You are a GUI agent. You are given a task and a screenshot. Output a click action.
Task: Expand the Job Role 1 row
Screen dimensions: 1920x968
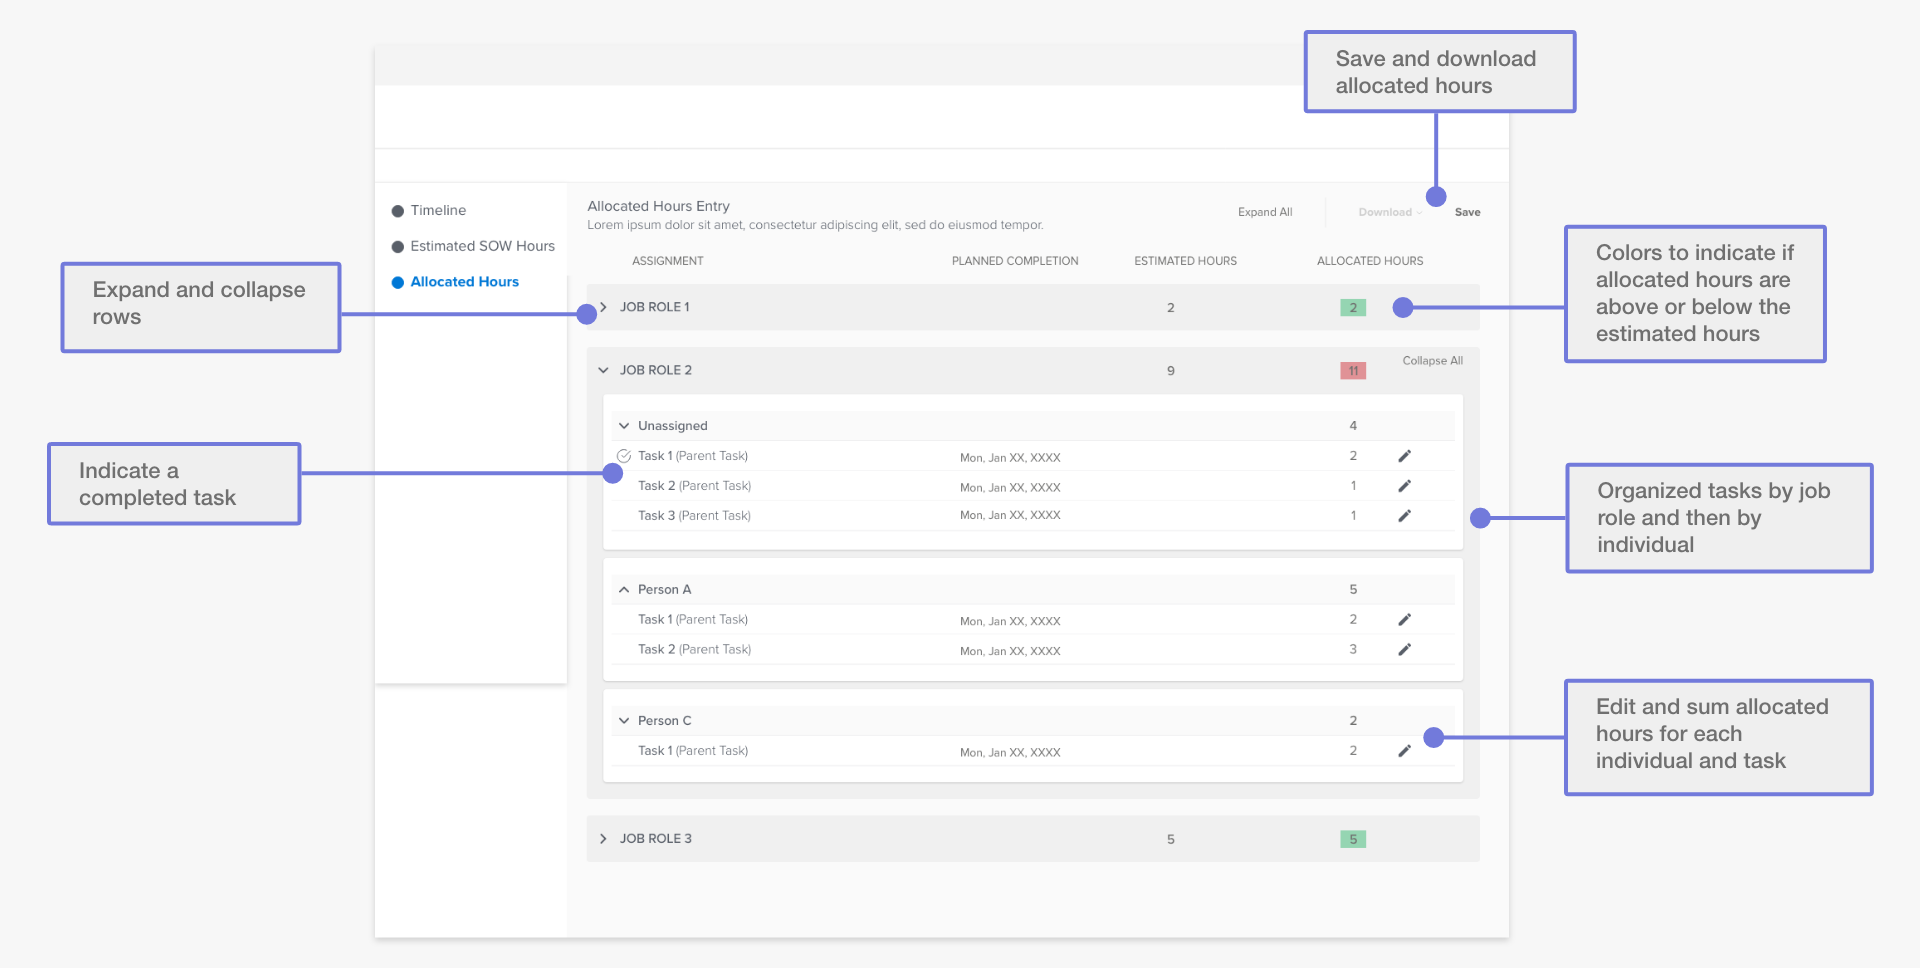tap(603, 307)
